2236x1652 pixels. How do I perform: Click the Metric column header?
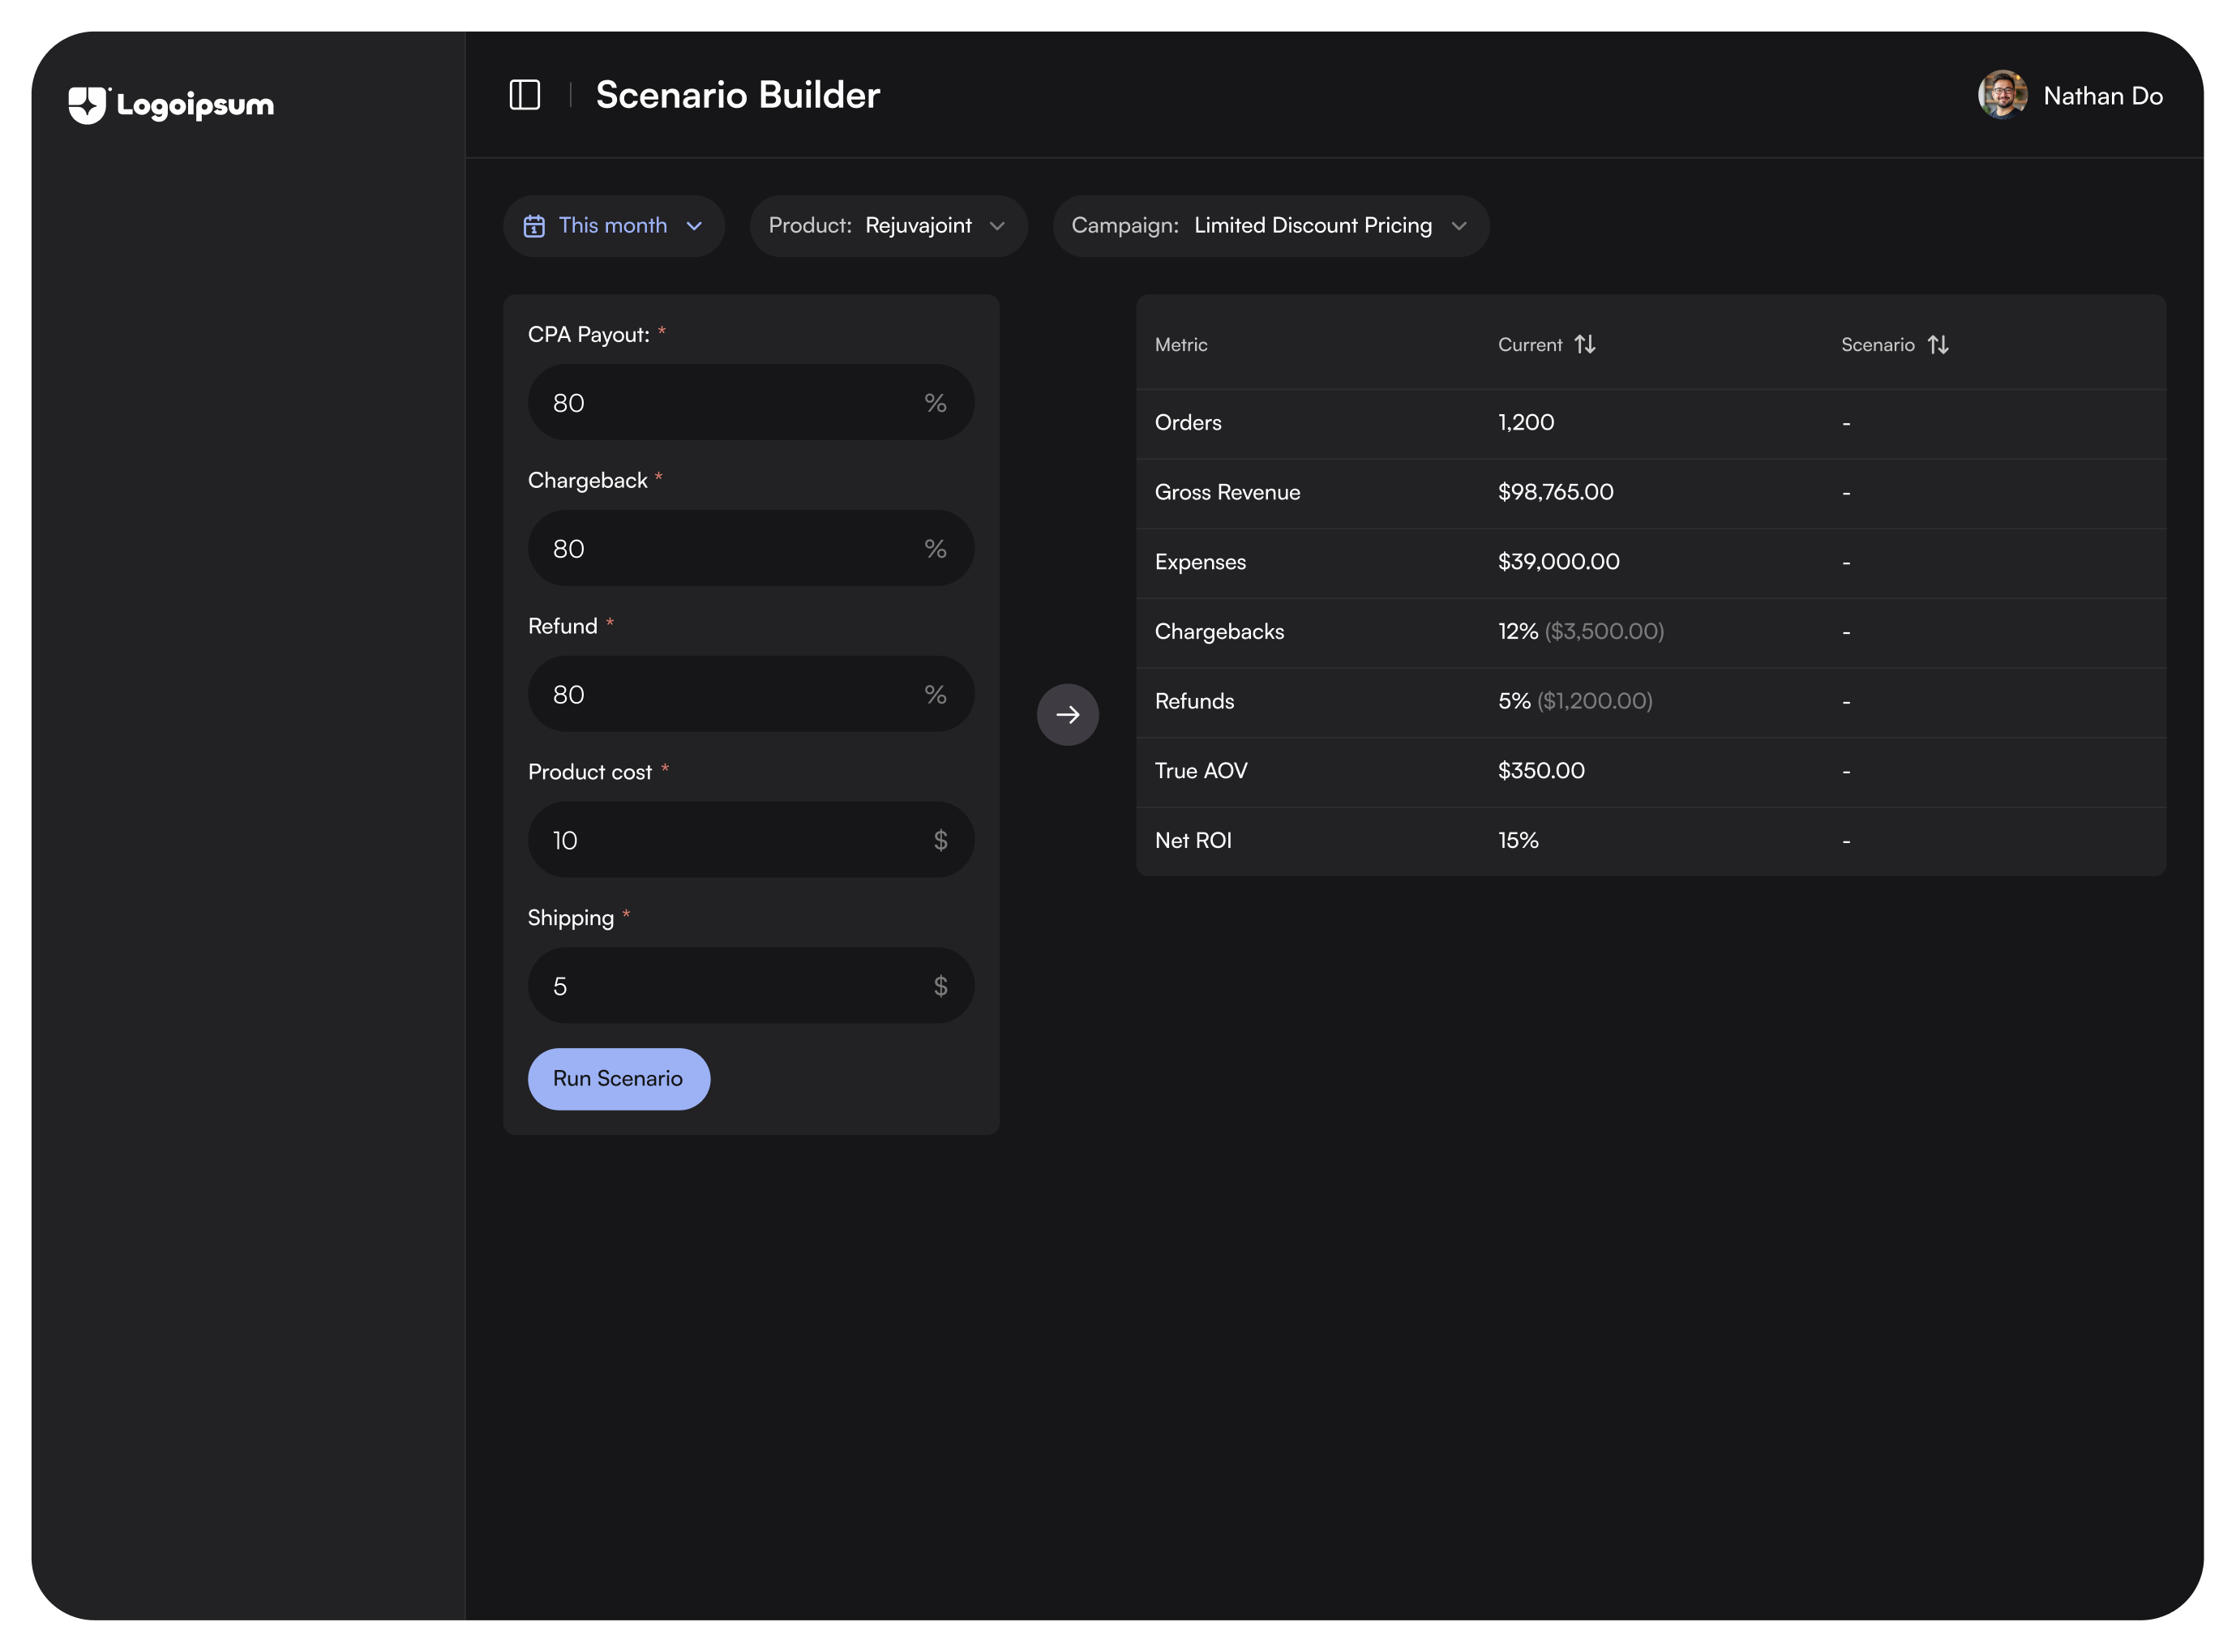pyautogui.click(x=1181, y=344)
